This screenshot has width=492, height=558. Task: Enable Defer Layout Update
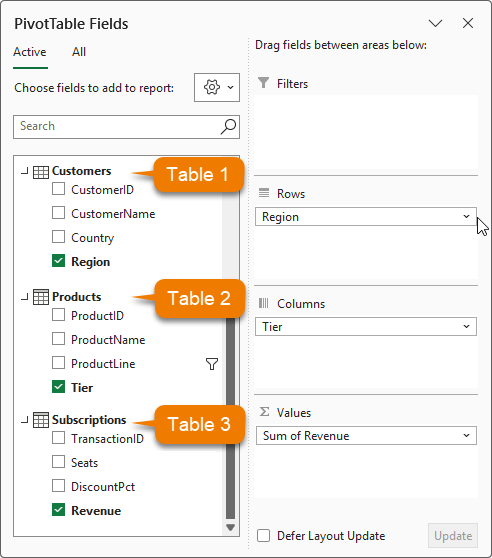point(264,536)
